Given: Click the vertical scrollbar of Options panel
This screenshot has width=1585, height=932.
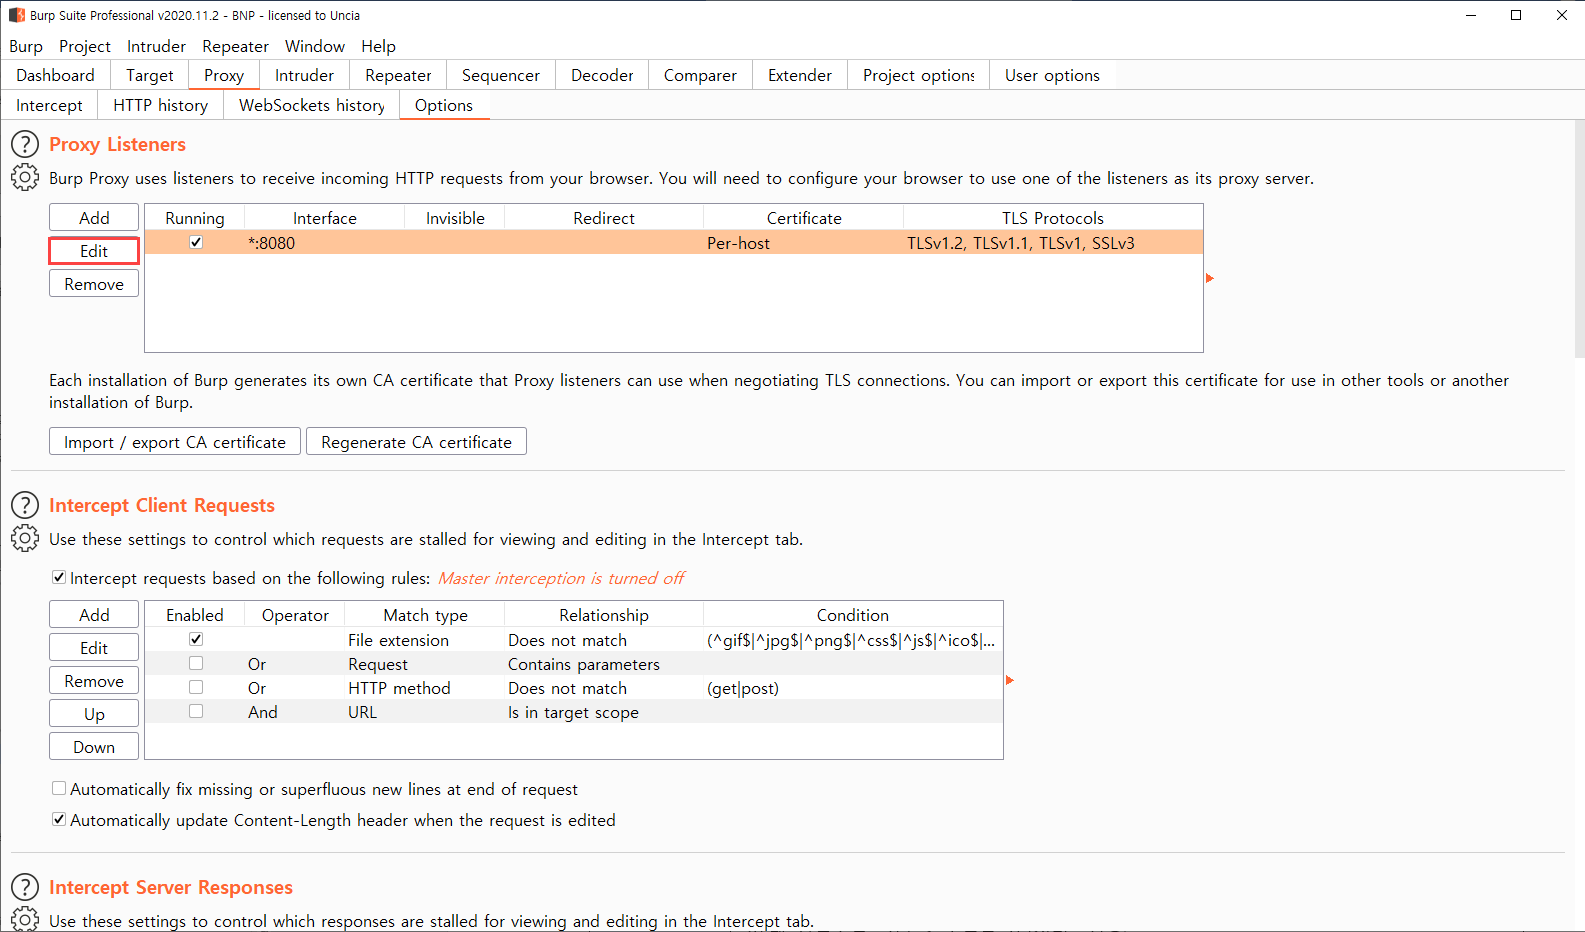Looking at the screenshot, I should click(x=1579, y=238).
